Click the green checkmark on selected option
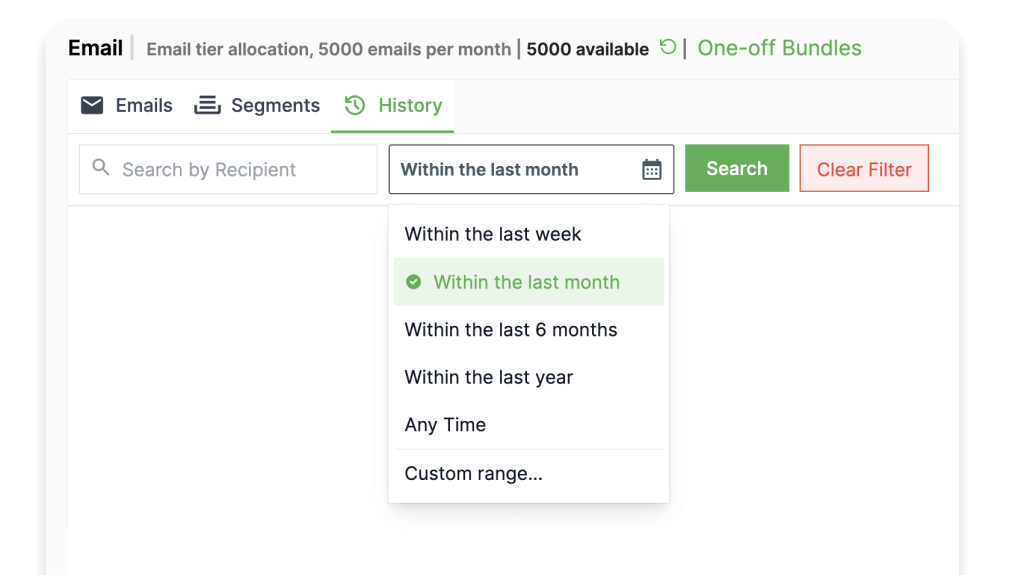This screenshot has height=575, width=1024. [x=413, y=282]
